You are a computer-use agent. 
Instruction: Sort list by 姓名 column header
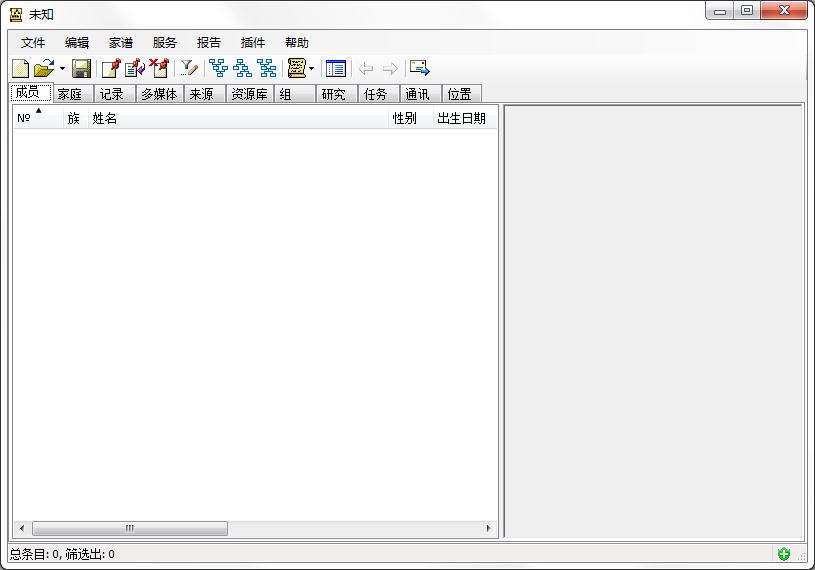pyautogui.click(x=105, y=119)
